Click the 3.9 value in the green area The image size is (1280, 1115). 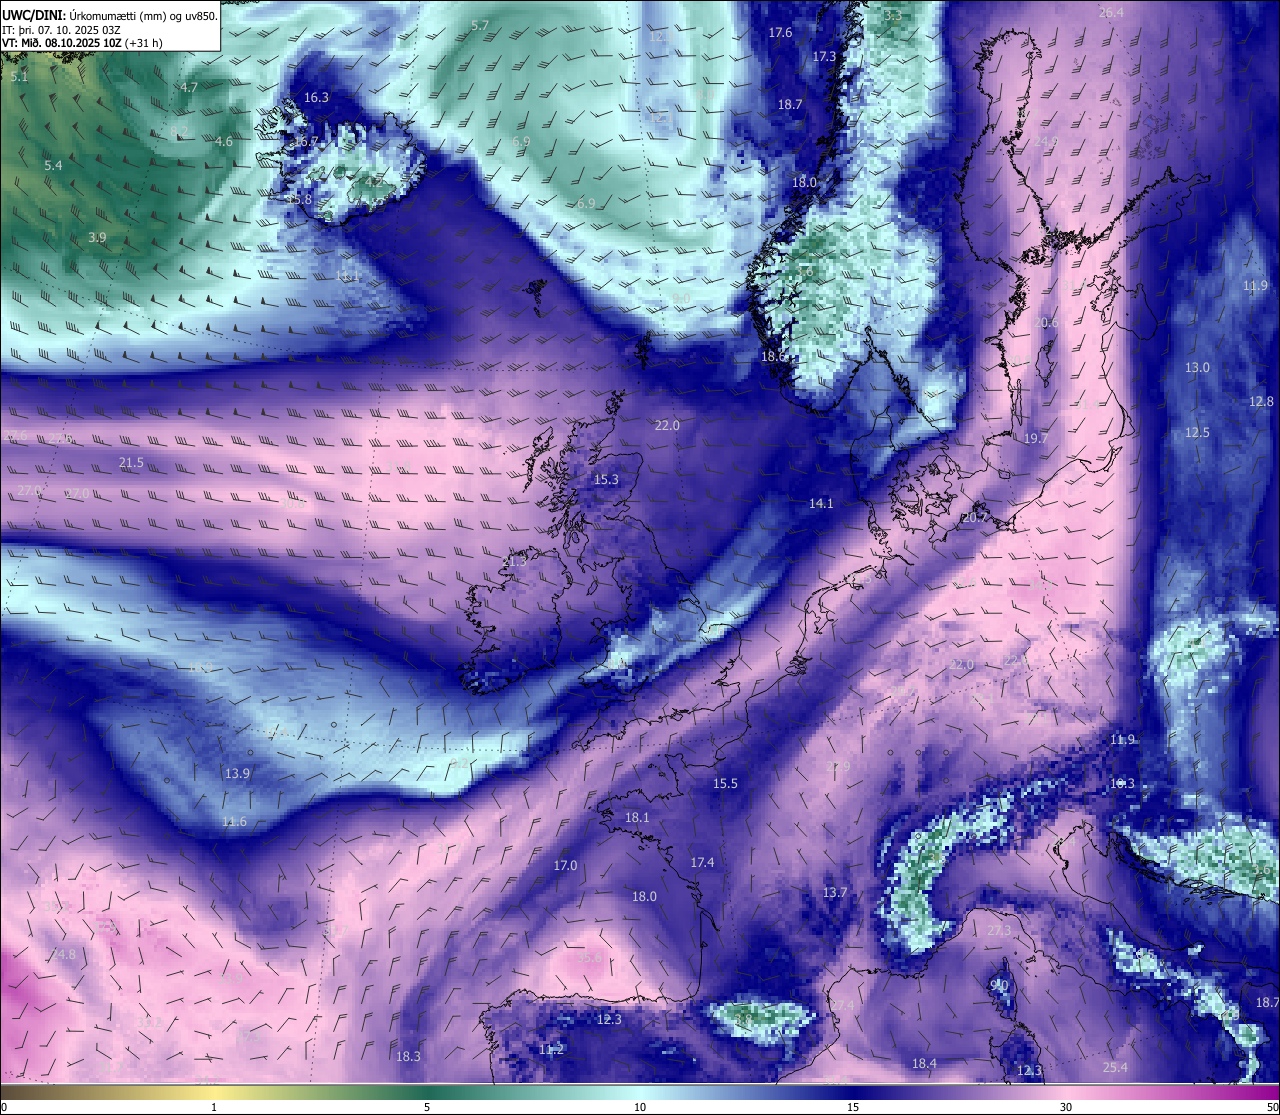coord(97,237)
